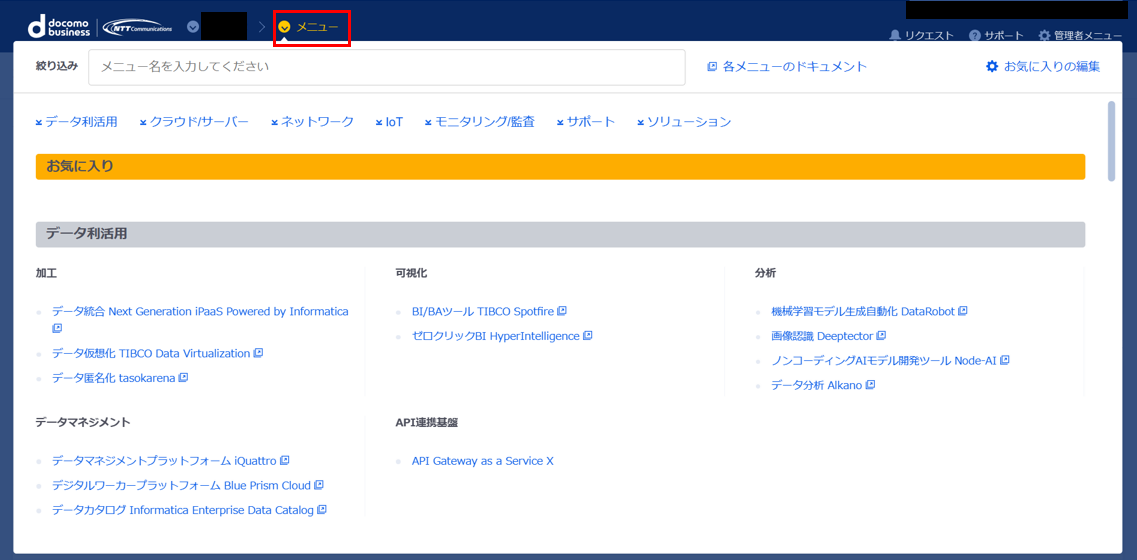Click the お気に入りの編集 gear icon
1137x560 pixels.
click(992, 67)
